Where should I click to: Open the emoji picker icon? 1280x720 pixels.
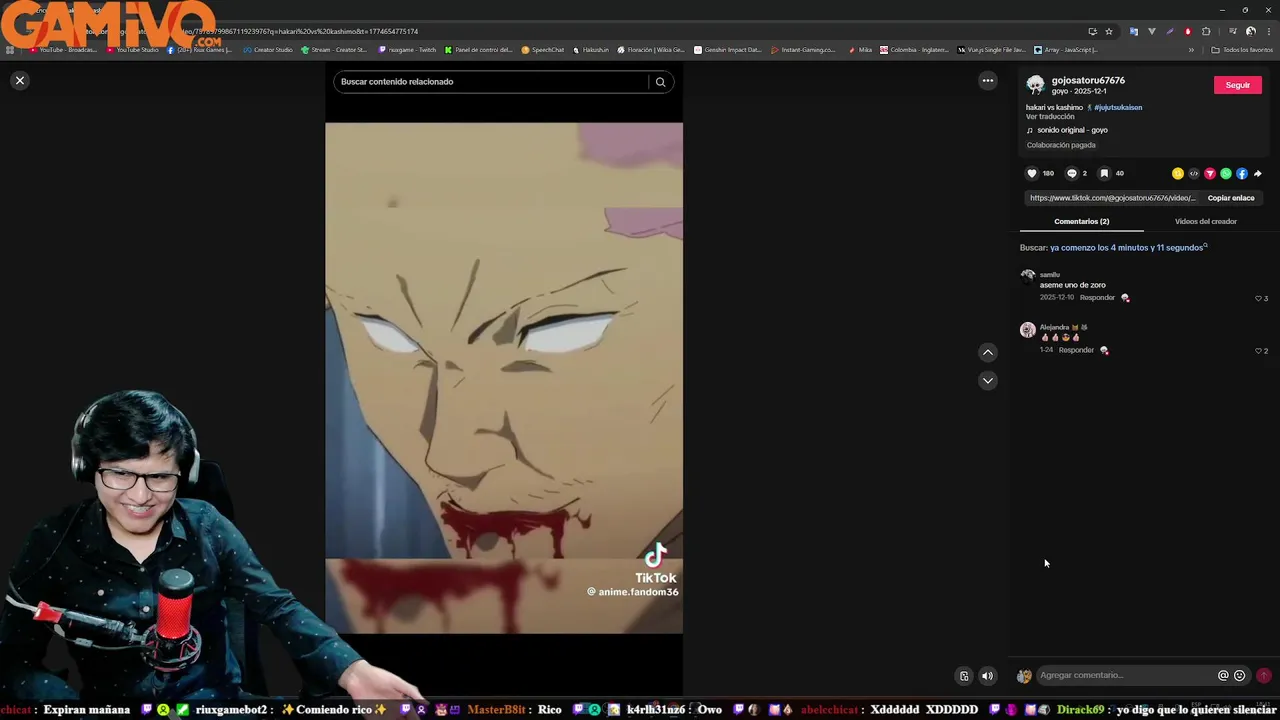[1240, 676]
